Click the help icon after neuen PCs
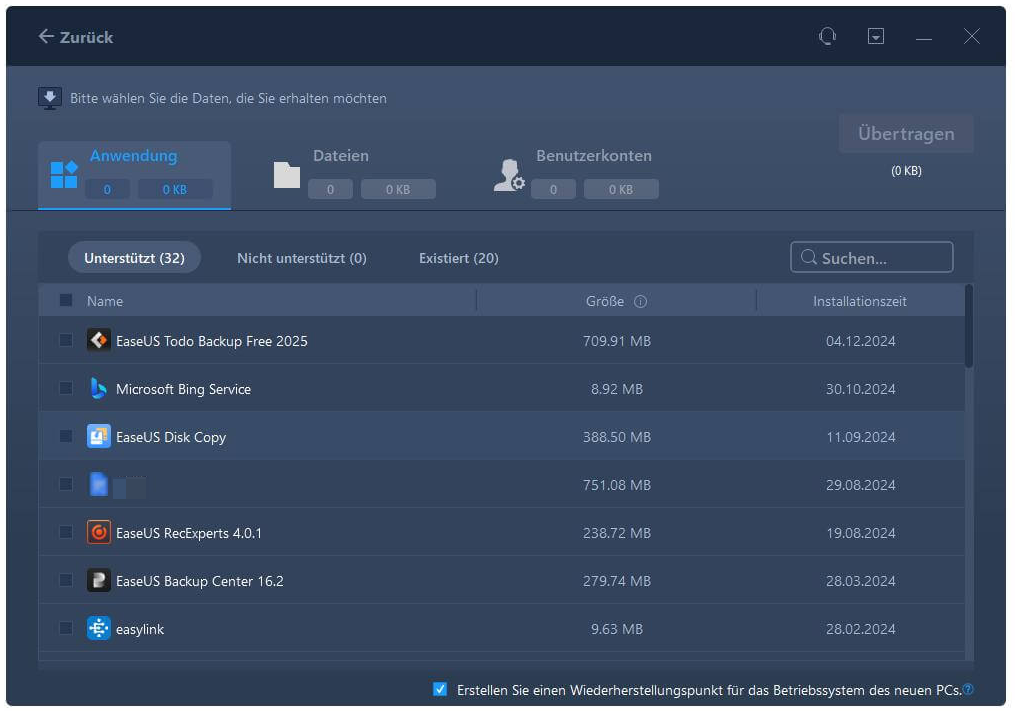 968,689
